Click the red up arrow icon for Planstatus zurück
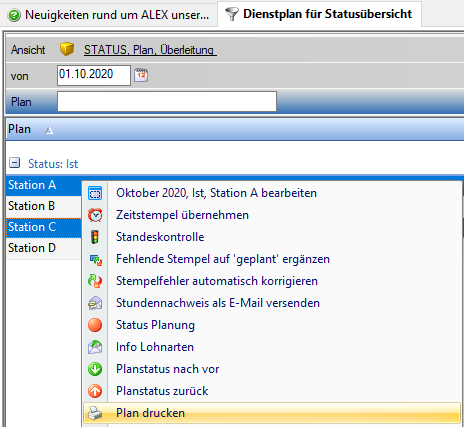The image size is (464, 427). [x=95, y=391]
